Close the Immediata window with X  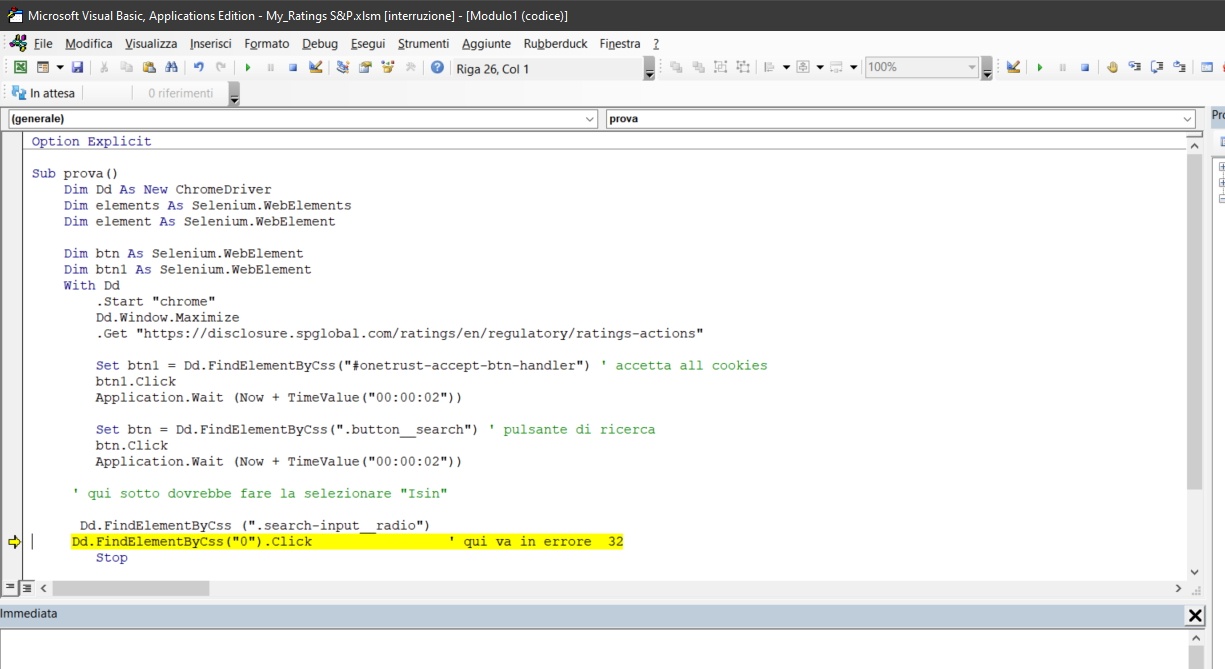coord(1195,616)
